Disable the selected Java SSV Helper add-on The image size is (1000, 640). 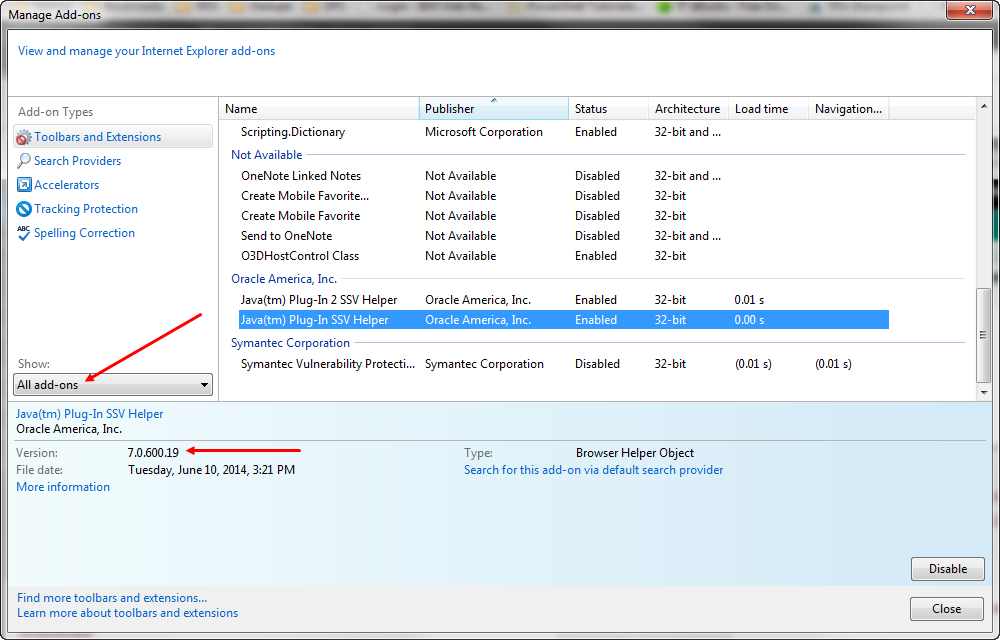click(x=948, y=569)
